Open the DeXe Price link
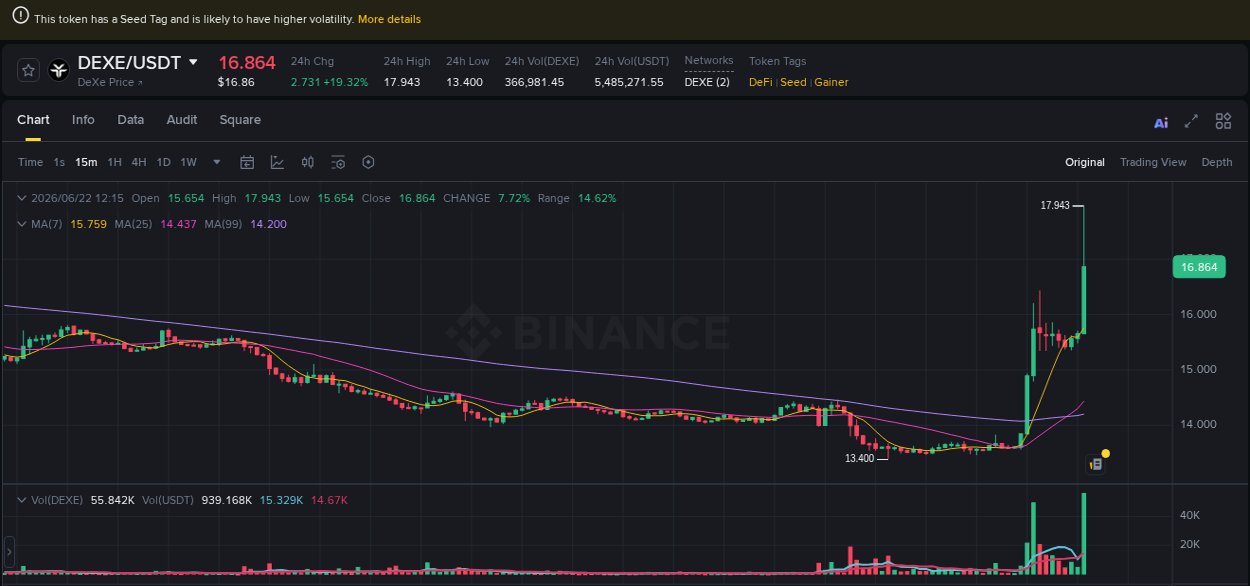The height and width of the screenshot is (586, 1250). [x=105, y=82]
